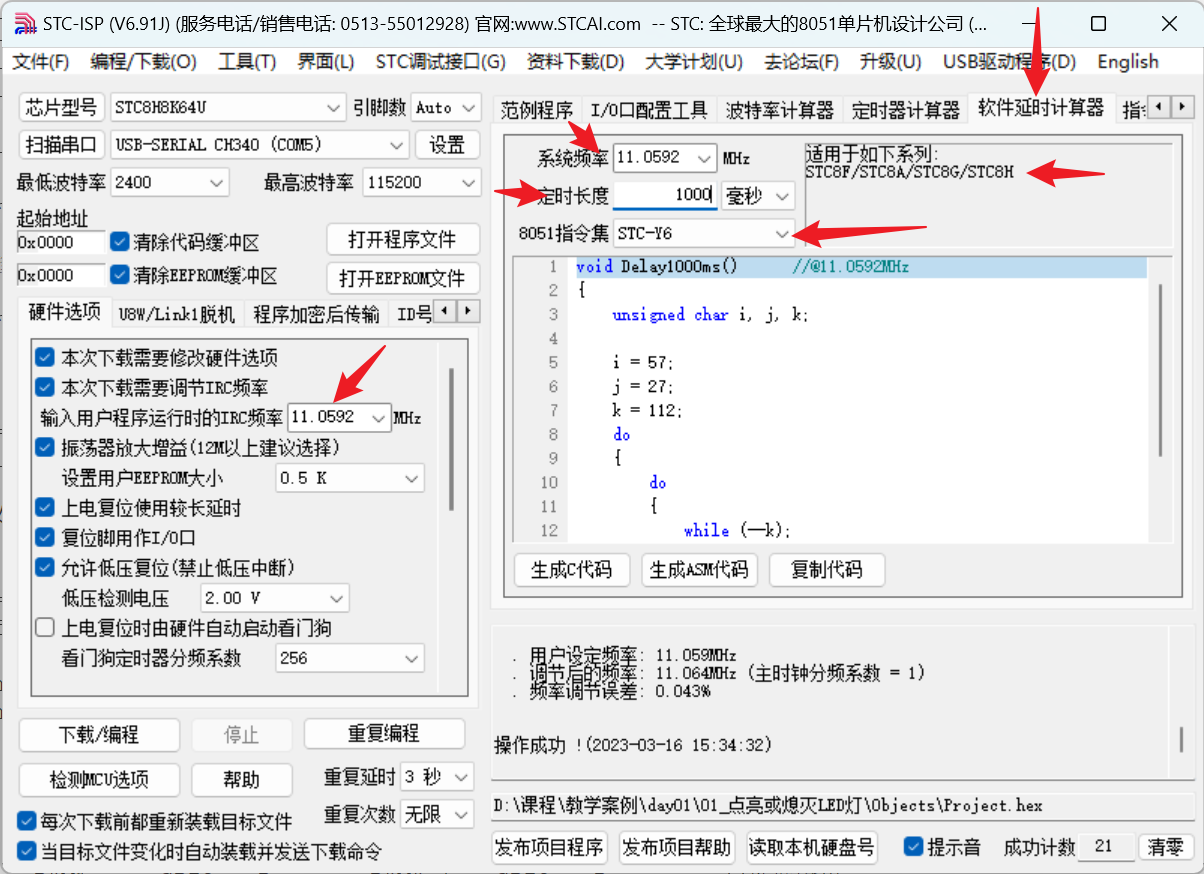Screen dimensions: 1204x874
Task: Open 资料下载(D) menu
Action: pos(575,62)
